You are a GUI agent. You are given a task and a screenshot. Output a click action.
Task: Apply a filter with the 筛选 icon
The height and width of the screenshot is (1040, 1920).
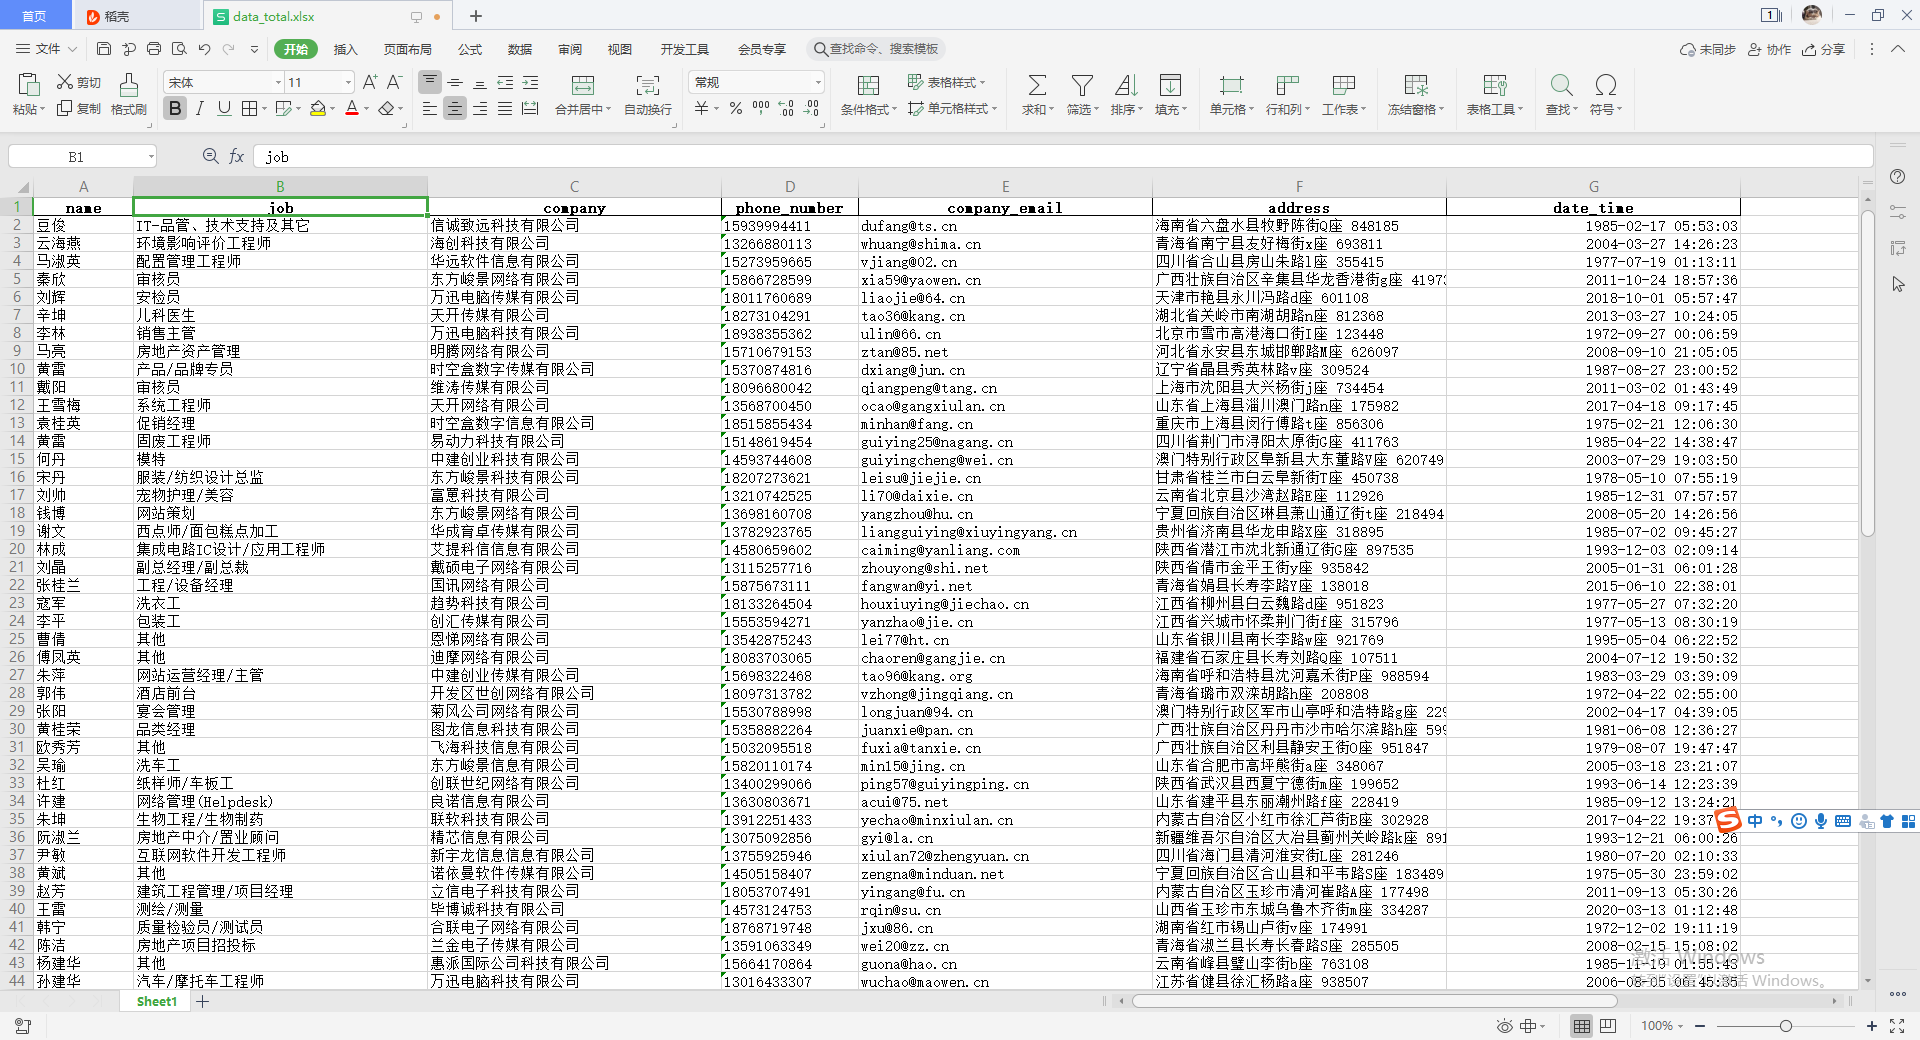click(x=1082, y=95)
